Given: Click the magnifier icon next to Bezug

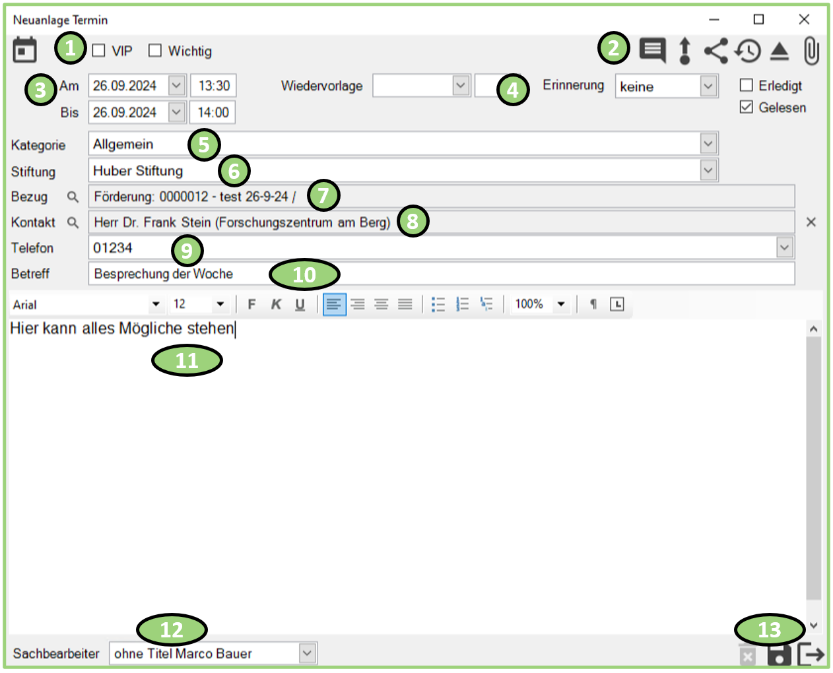Looking at the screenshot, I should point(73,196).
